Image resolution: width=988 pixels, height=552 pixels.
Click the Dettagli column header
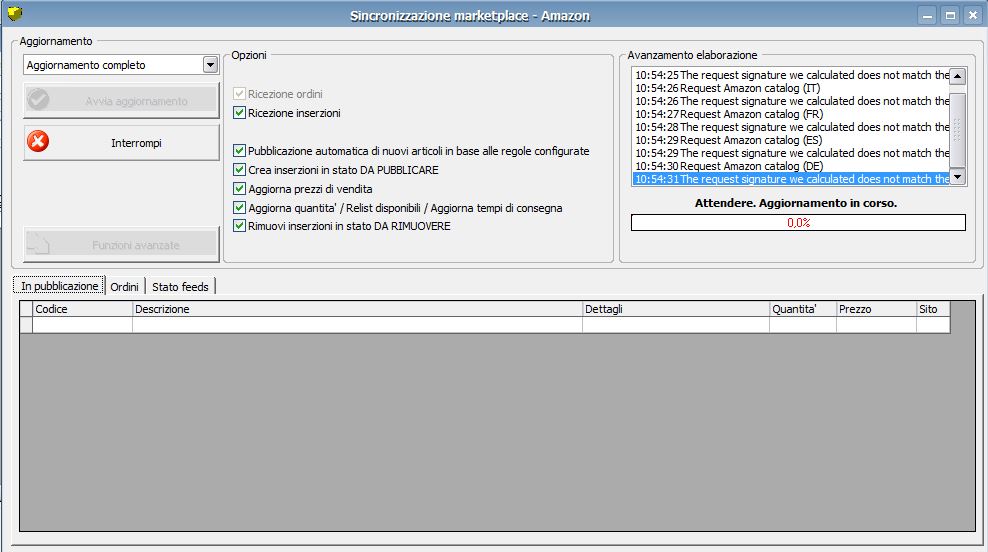675,309
